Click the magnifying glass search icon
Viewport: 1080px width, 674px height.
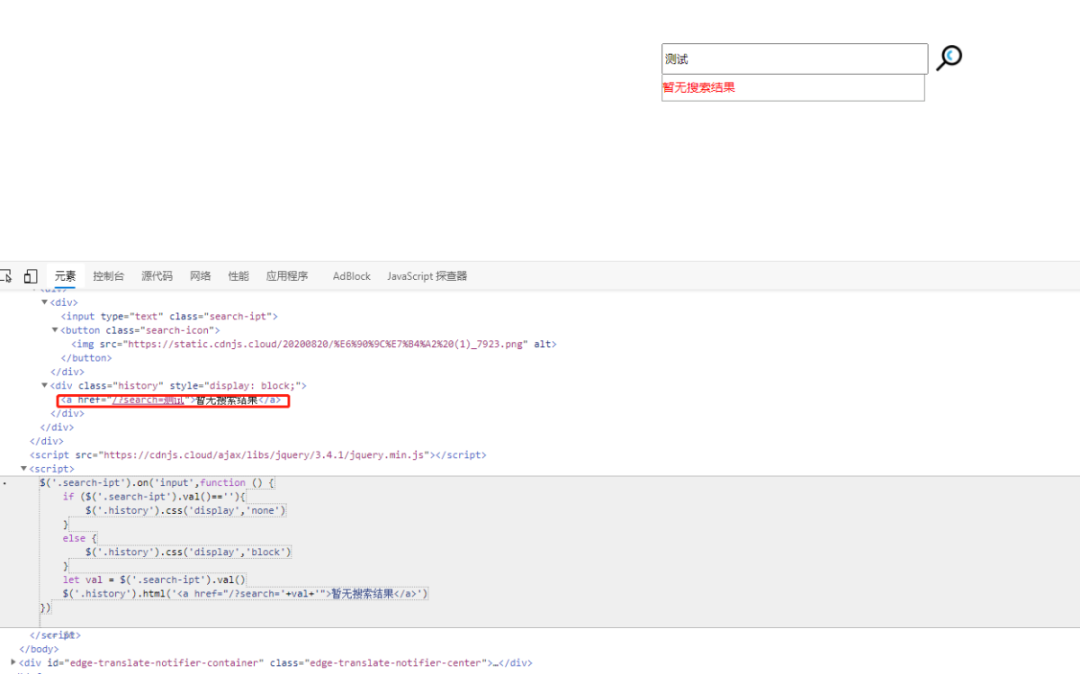(949, 57)
